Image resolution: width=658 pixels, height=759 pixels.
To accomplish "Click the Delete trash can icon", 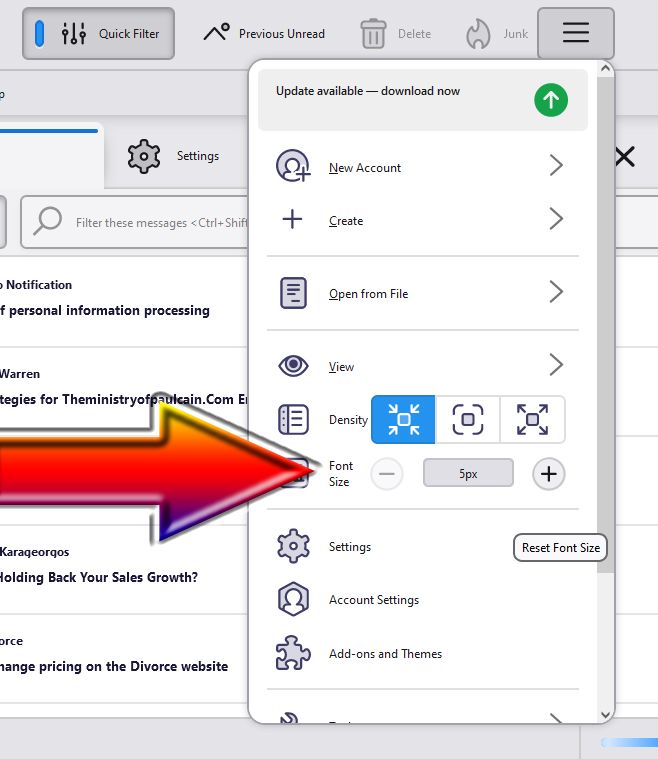I will pyautogui.click(x=373, y=34).
